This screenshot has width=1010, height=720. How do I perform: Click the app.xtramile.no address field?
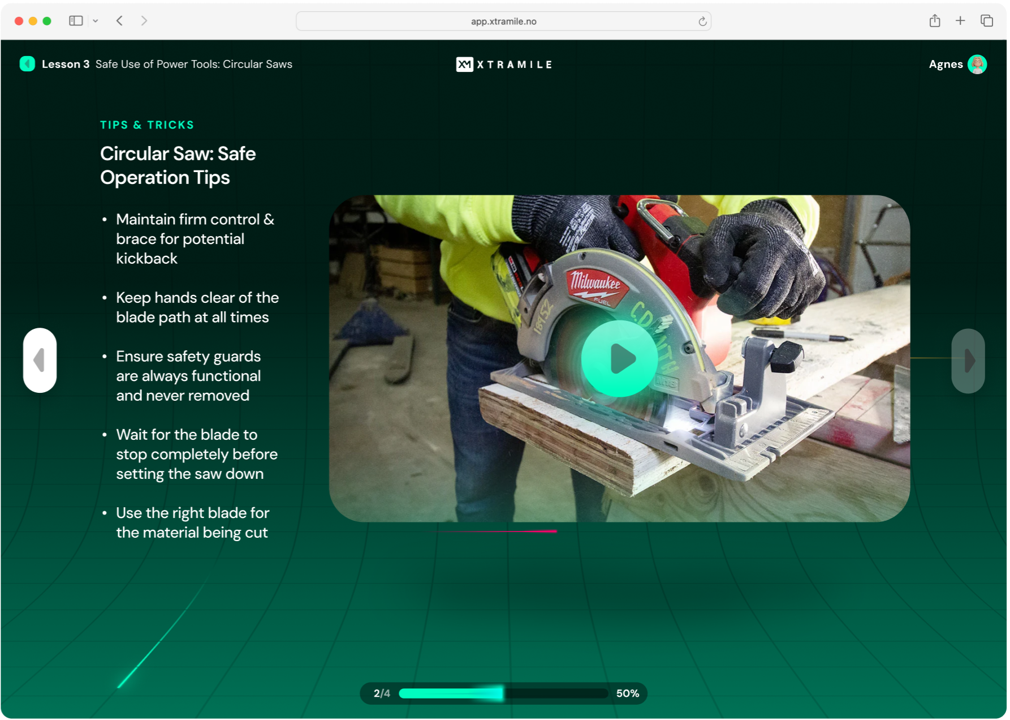tap(503, 21)
